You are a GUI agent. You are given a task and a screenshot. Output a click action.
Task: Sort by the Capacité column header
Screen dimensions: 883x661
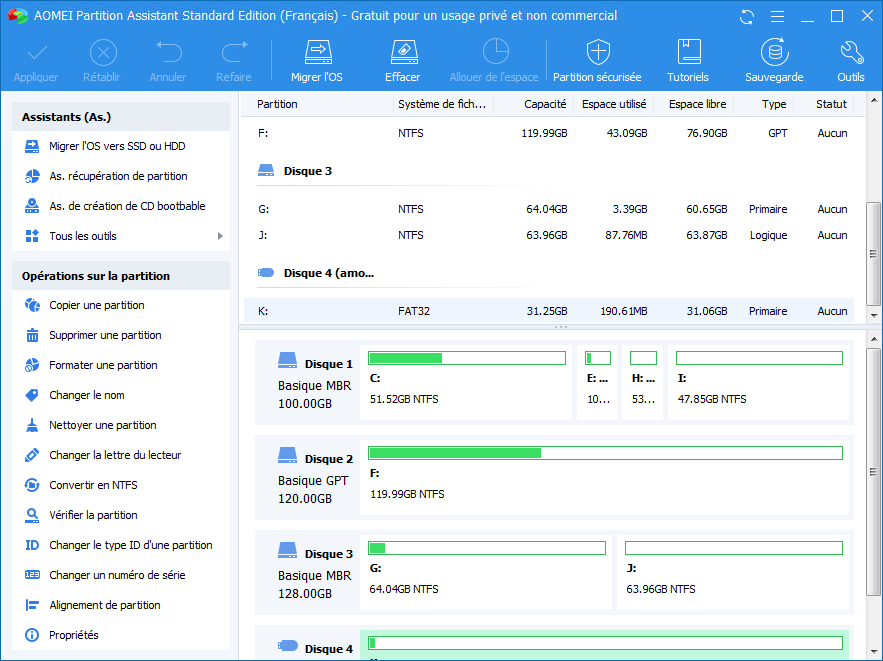pyautogui.click(x=545, y=104)
